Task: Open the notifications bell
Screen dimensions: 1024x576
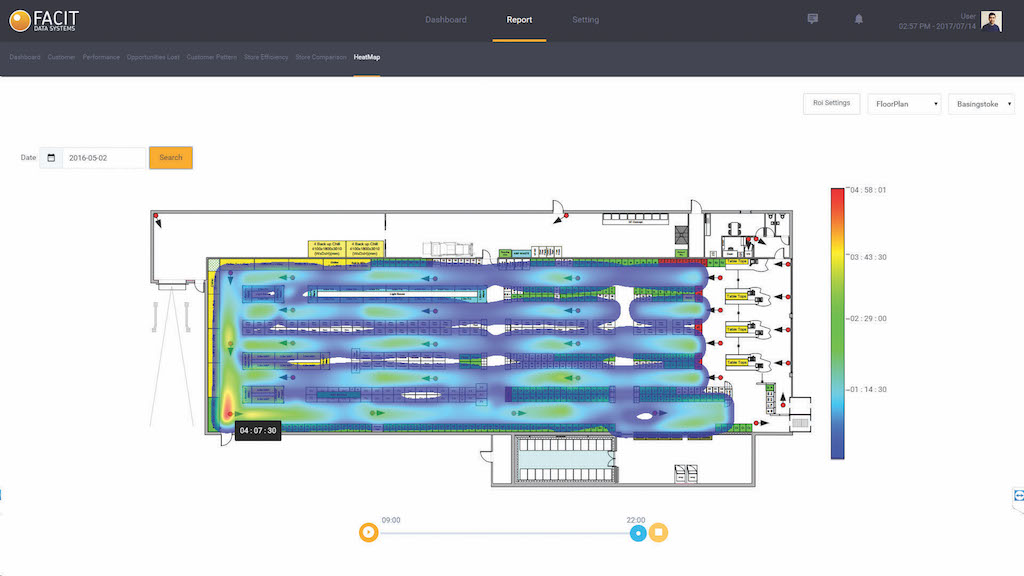Action: 858,19
